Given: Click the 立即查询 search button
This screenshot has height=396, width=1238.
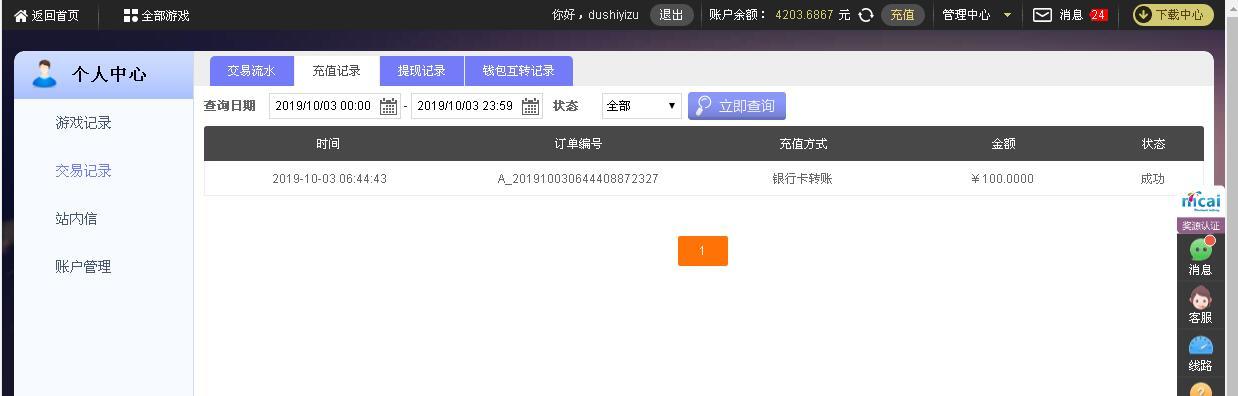Looking at the screenshot, I should pyautogui.click(x=737, y=106).
